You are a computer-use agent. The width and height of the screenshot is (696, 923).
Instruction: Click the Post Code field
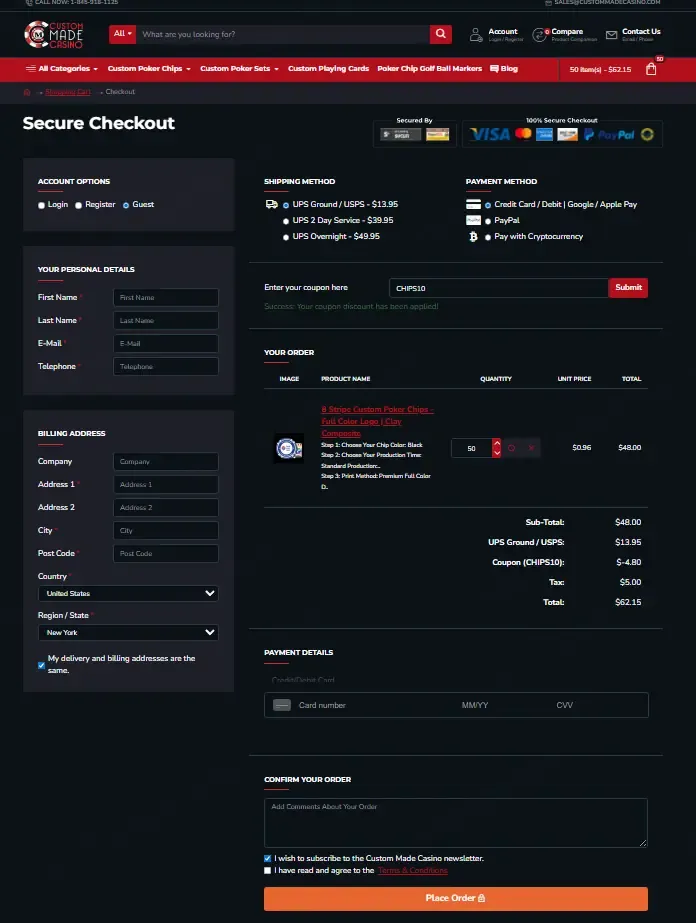(165, 553)
